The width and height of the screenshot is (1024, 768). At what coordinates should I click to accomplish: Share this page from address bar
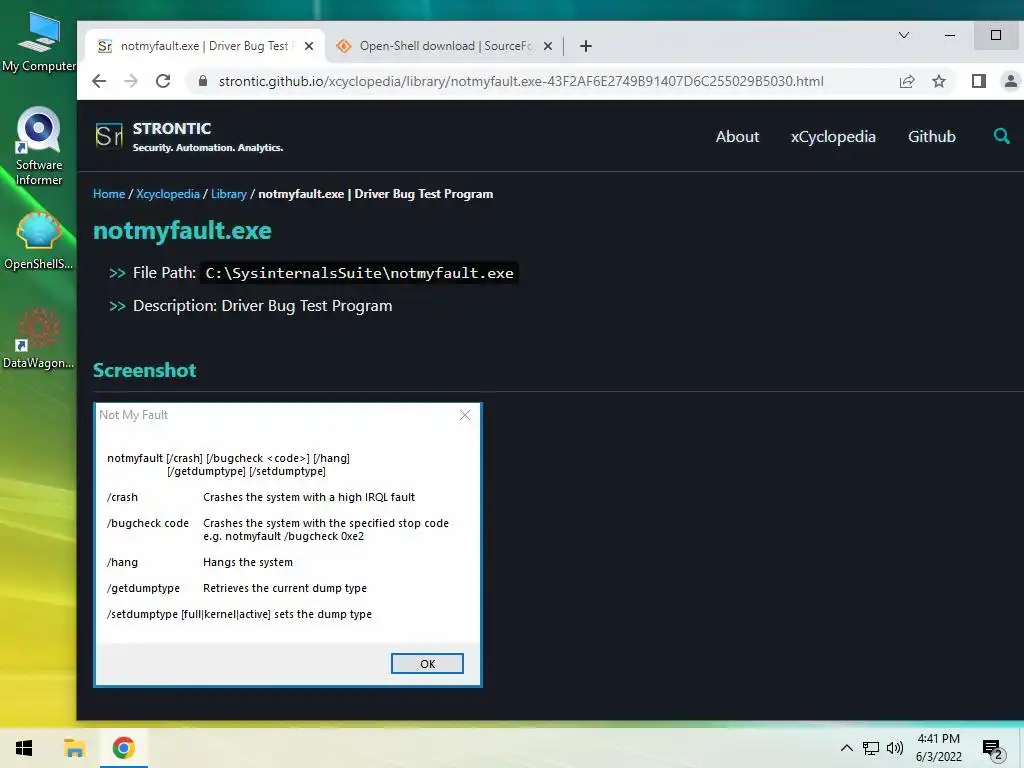[x=906, y=81]
